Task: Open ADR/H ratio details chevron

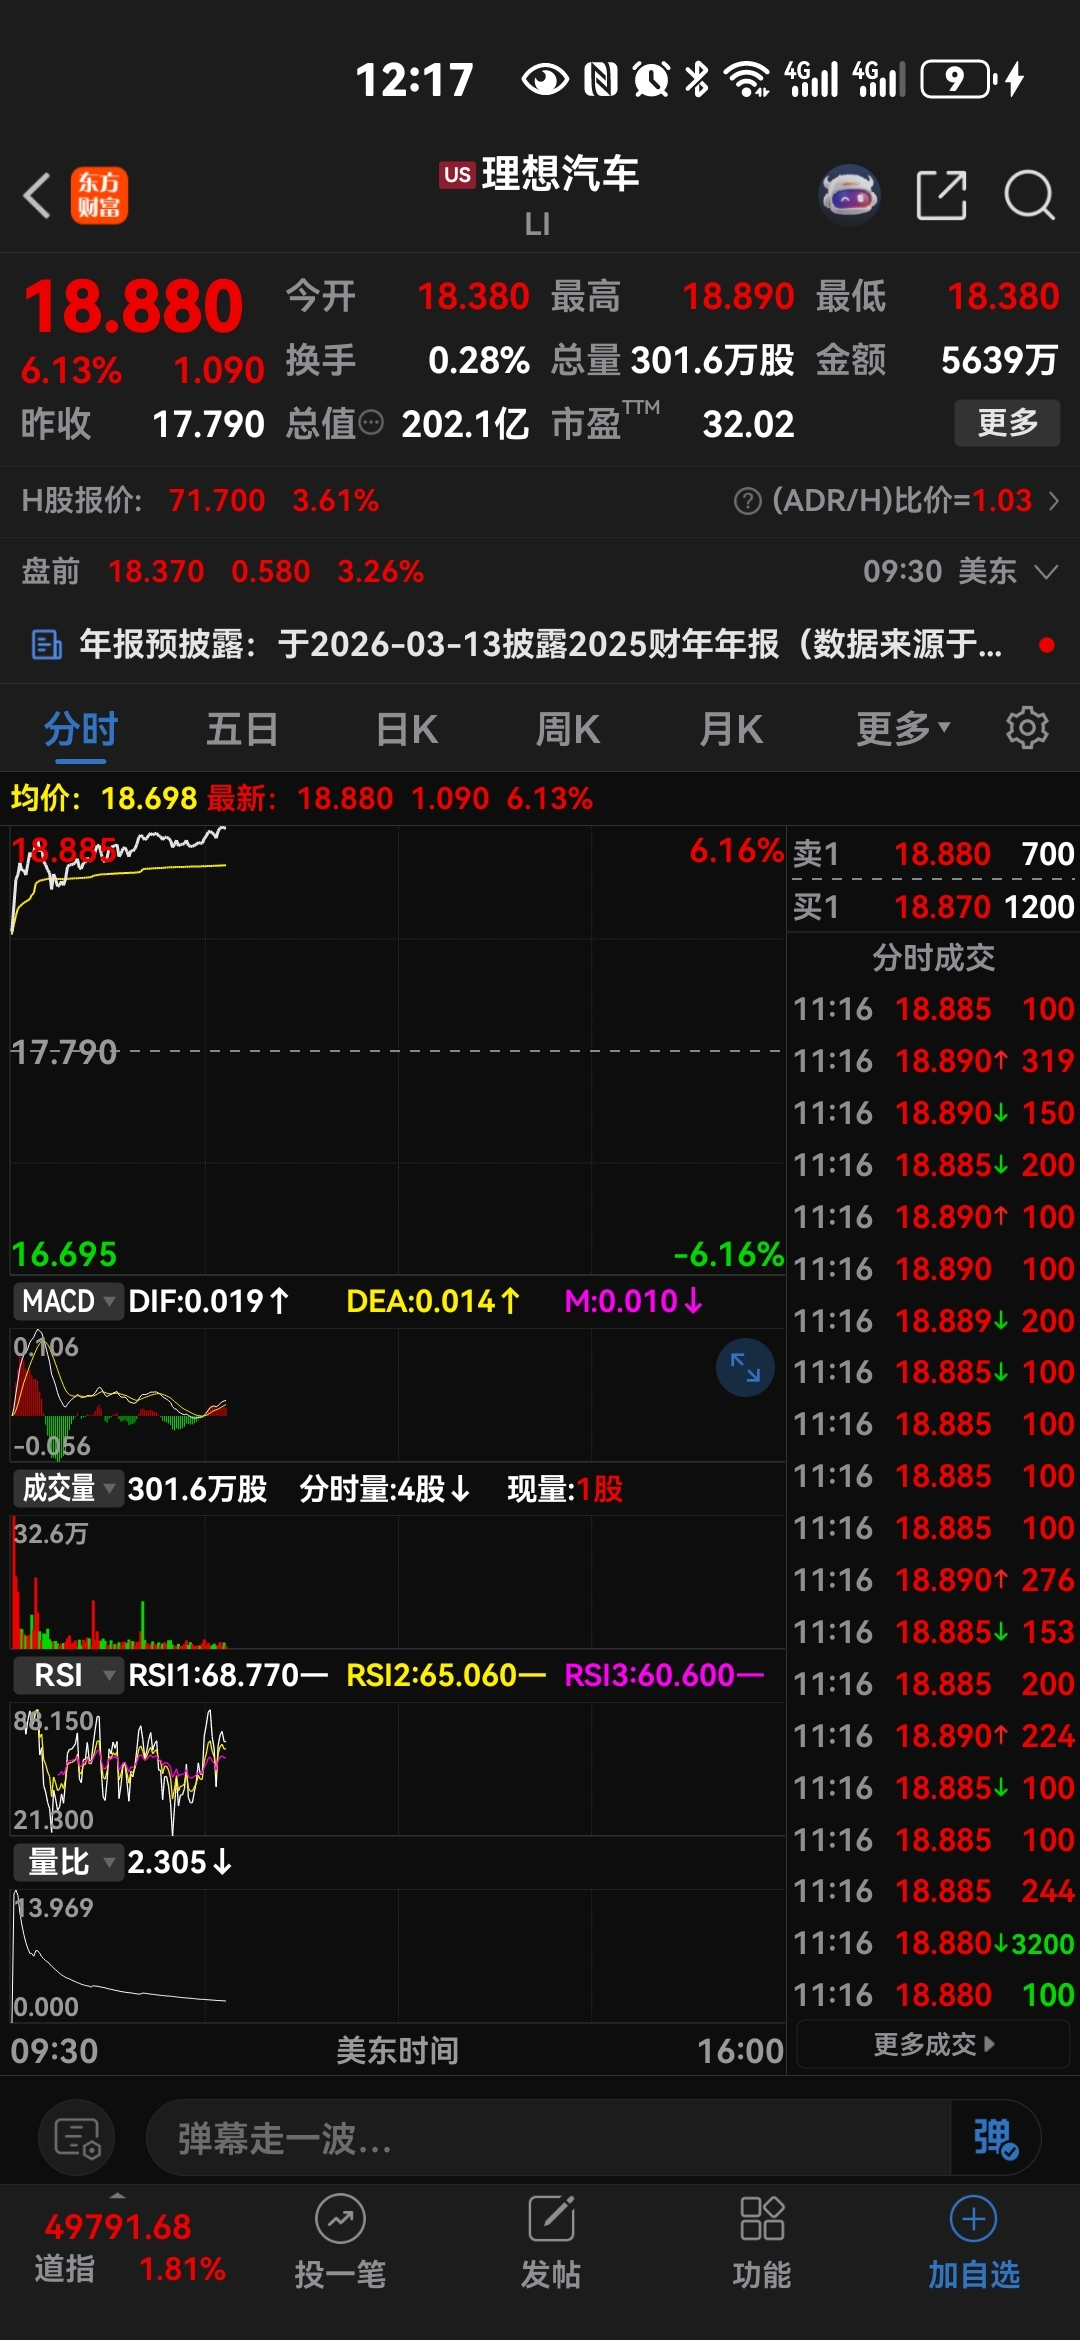Action: 1053,501
